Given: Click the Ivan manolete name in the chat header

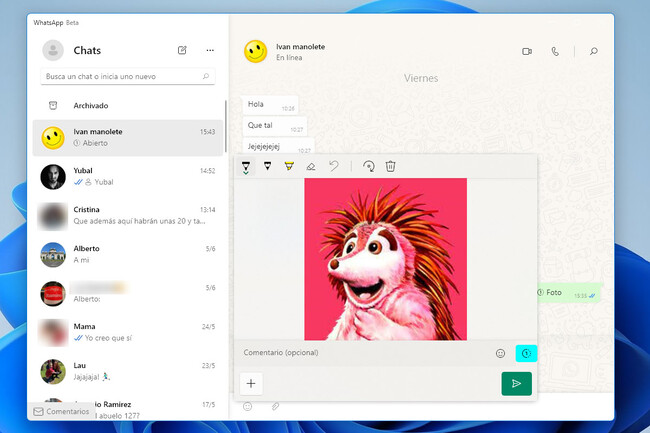Looking at the screenshot, I should (301, 47).
